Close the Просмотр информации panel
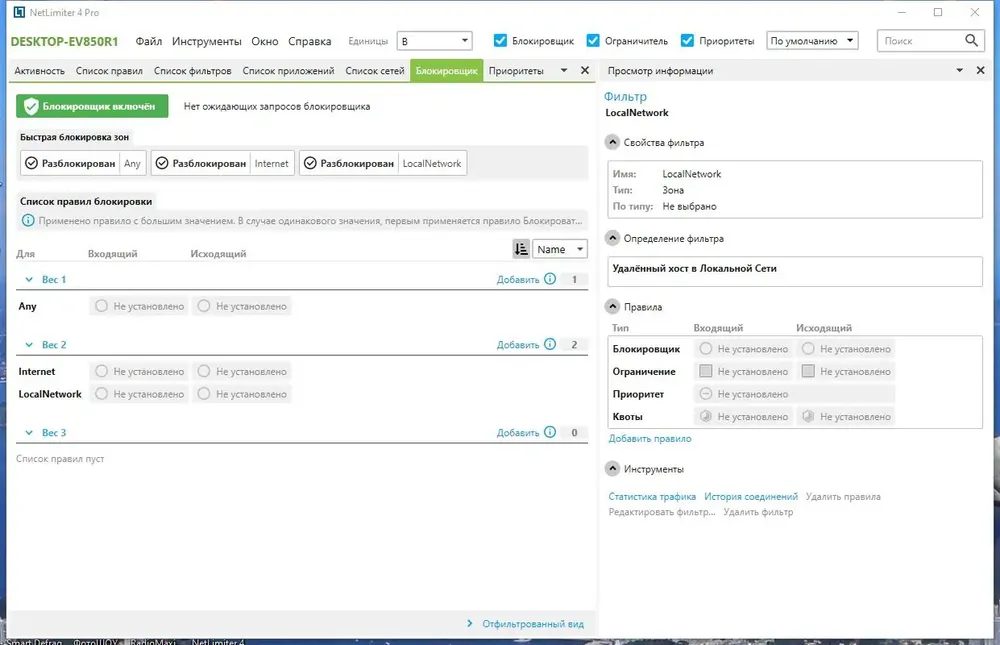The image size is (1000, 645). [x=980, y=70]
